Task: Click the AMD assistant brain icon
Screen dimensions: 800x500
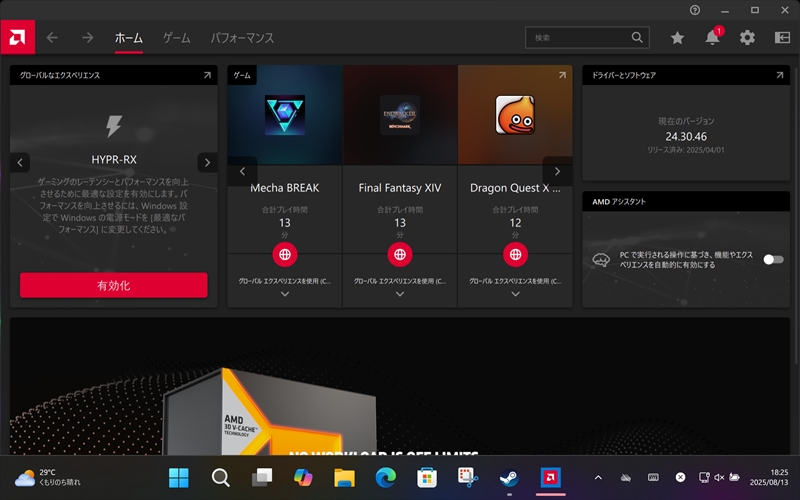Action: point(601,260)
